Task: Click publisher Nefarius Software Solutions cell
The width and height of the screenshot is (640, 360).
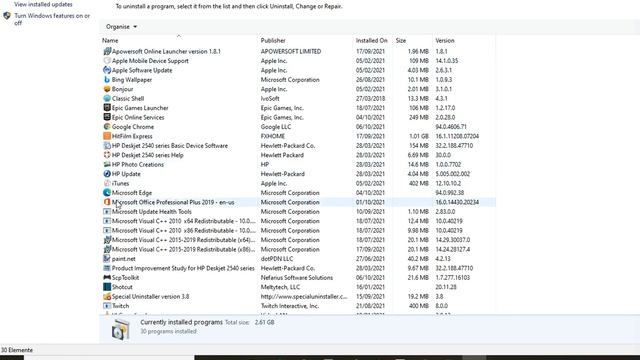Action: 297,278
